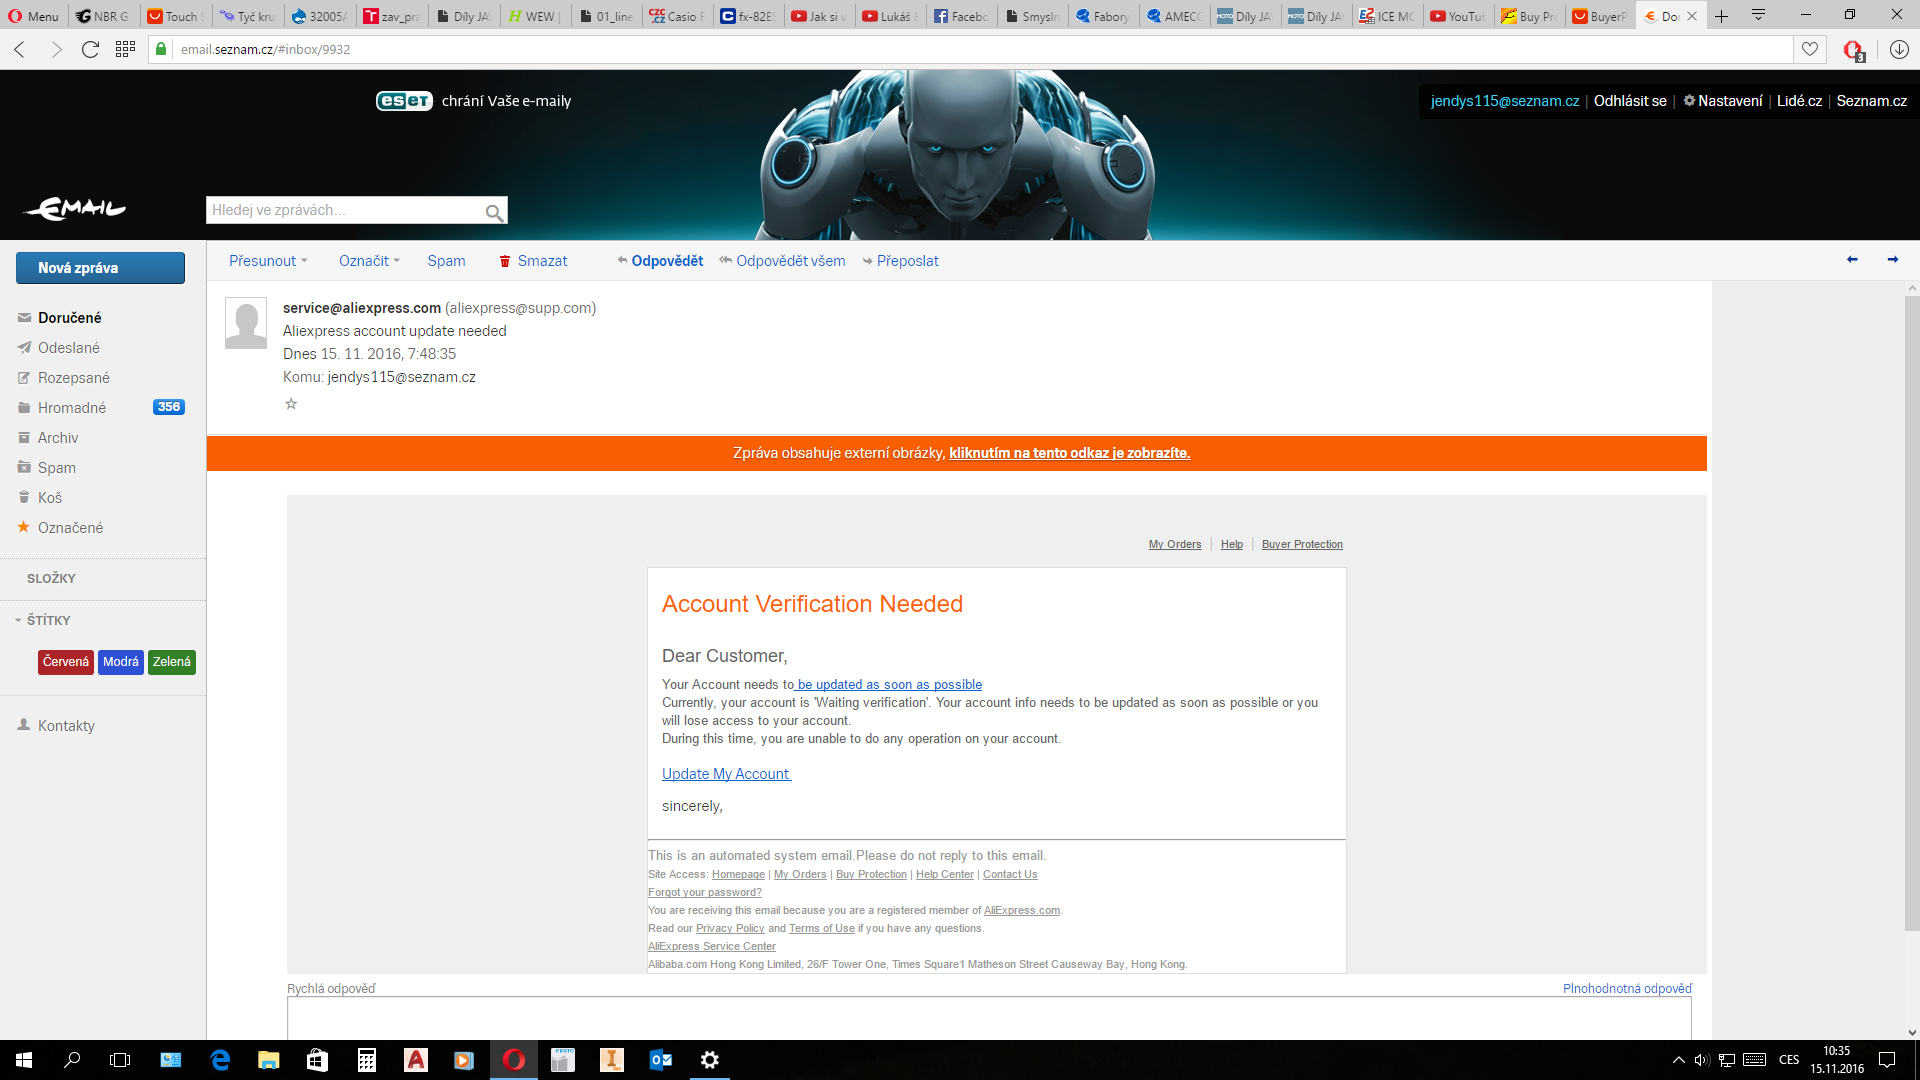The image size is (1920, 1080).
Task: Collapse the ŠTÍTKY section
Action: pyautogui.click(x=18, y=620)
